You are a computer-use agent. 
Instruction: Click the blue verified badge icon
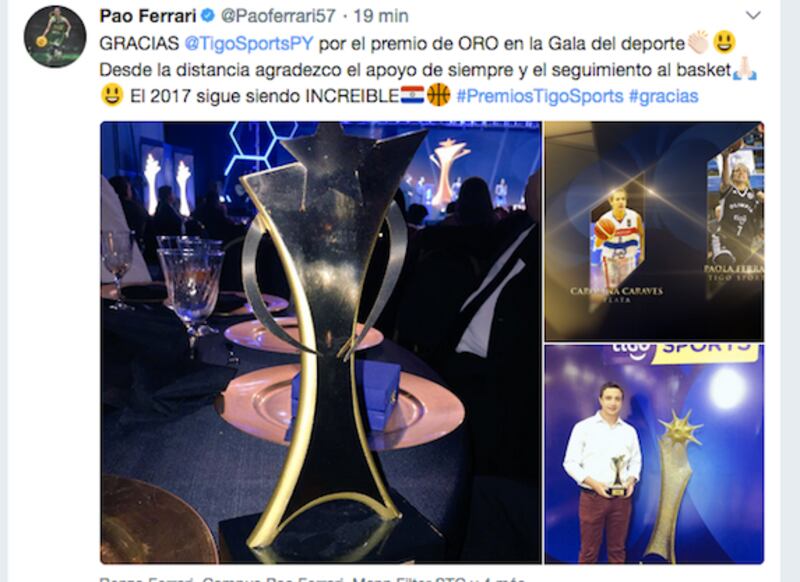point(207,16)
